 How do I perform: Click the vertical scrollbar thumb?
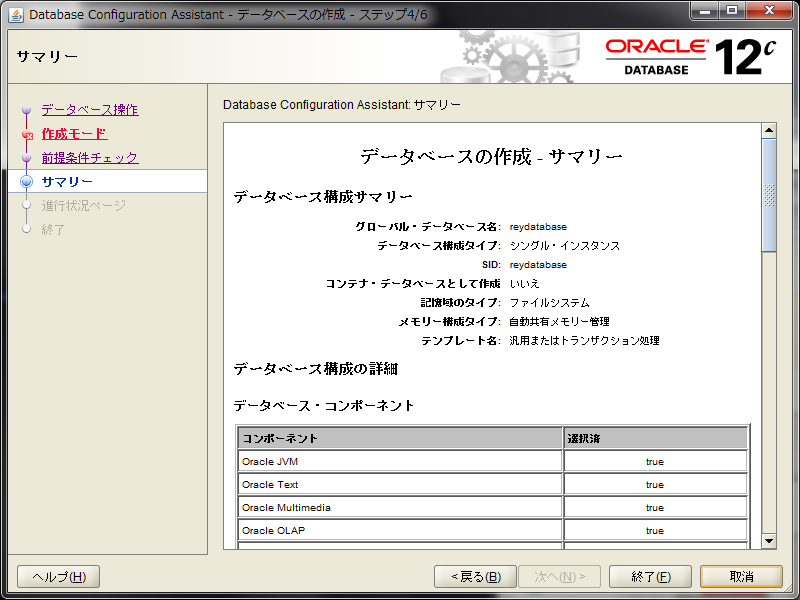tap(769, 195)
